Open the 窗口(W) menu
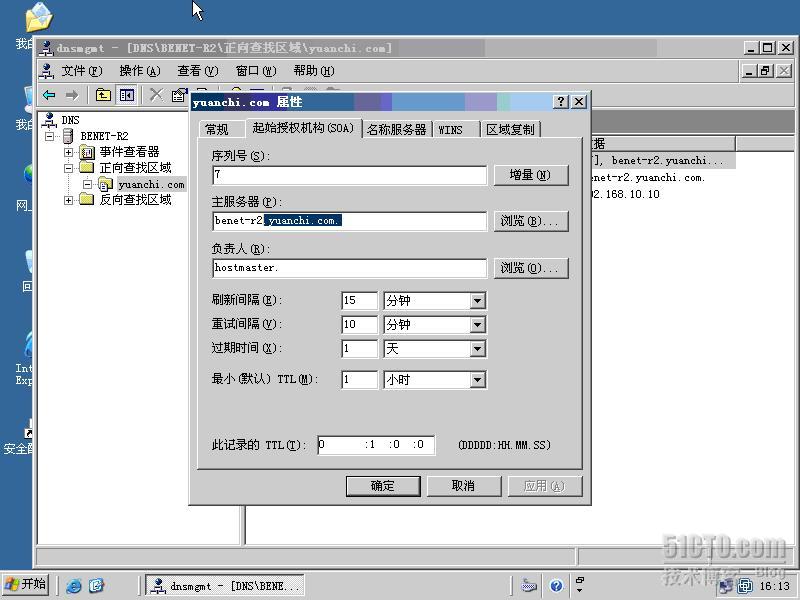 point(256,71)
